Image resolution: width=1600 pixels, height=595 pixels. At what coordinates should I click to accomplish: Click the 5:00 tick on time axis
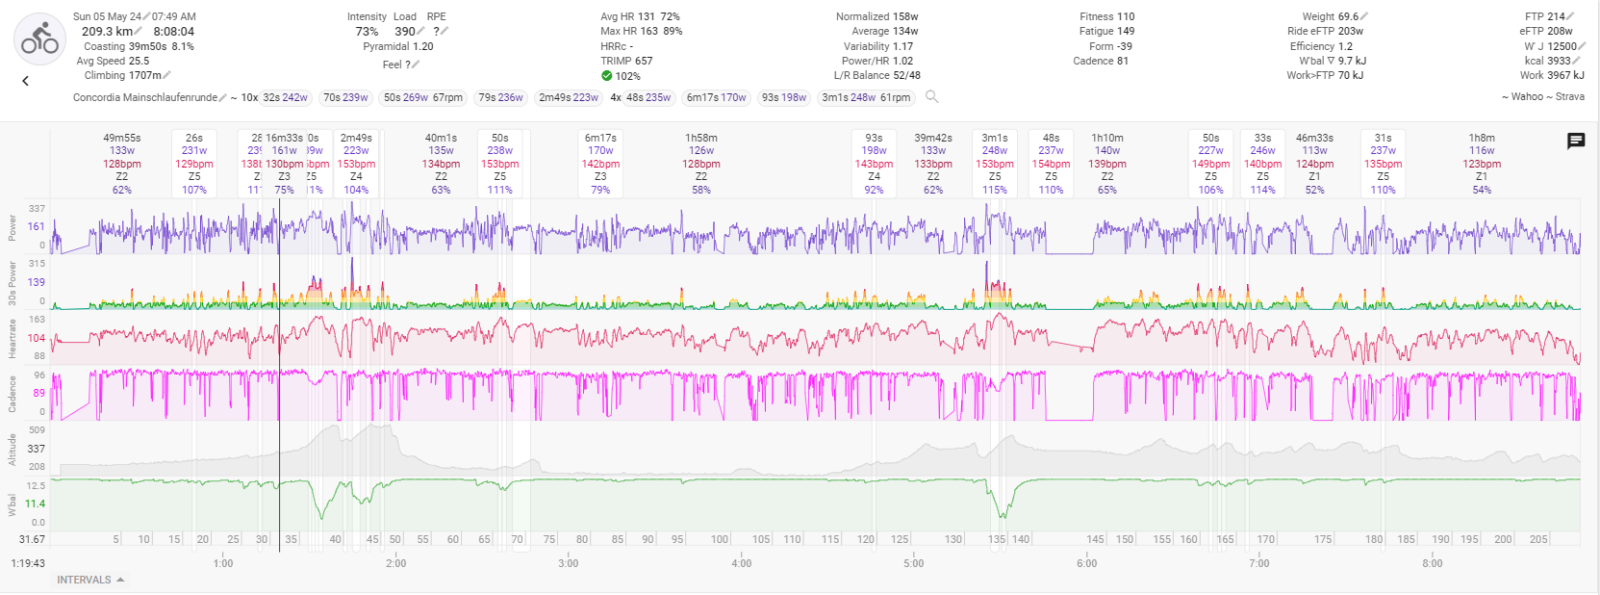click(x=914, y=563)
